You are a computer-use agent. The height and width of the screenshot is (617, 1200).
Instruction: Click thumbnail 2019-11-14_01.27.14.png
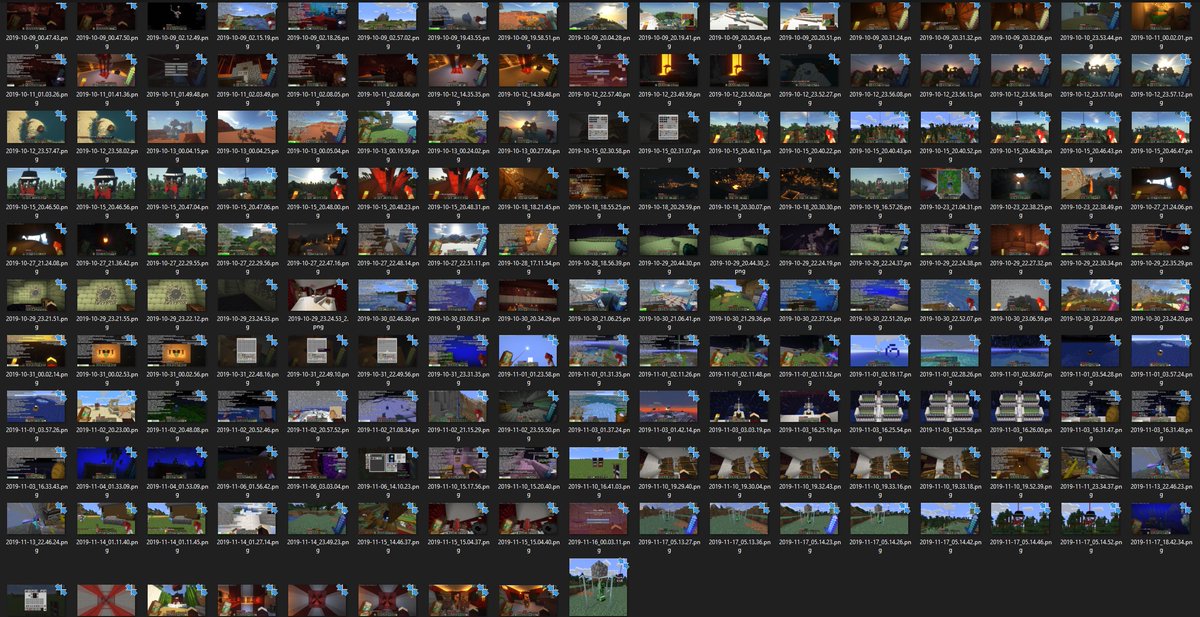(246, 518)
